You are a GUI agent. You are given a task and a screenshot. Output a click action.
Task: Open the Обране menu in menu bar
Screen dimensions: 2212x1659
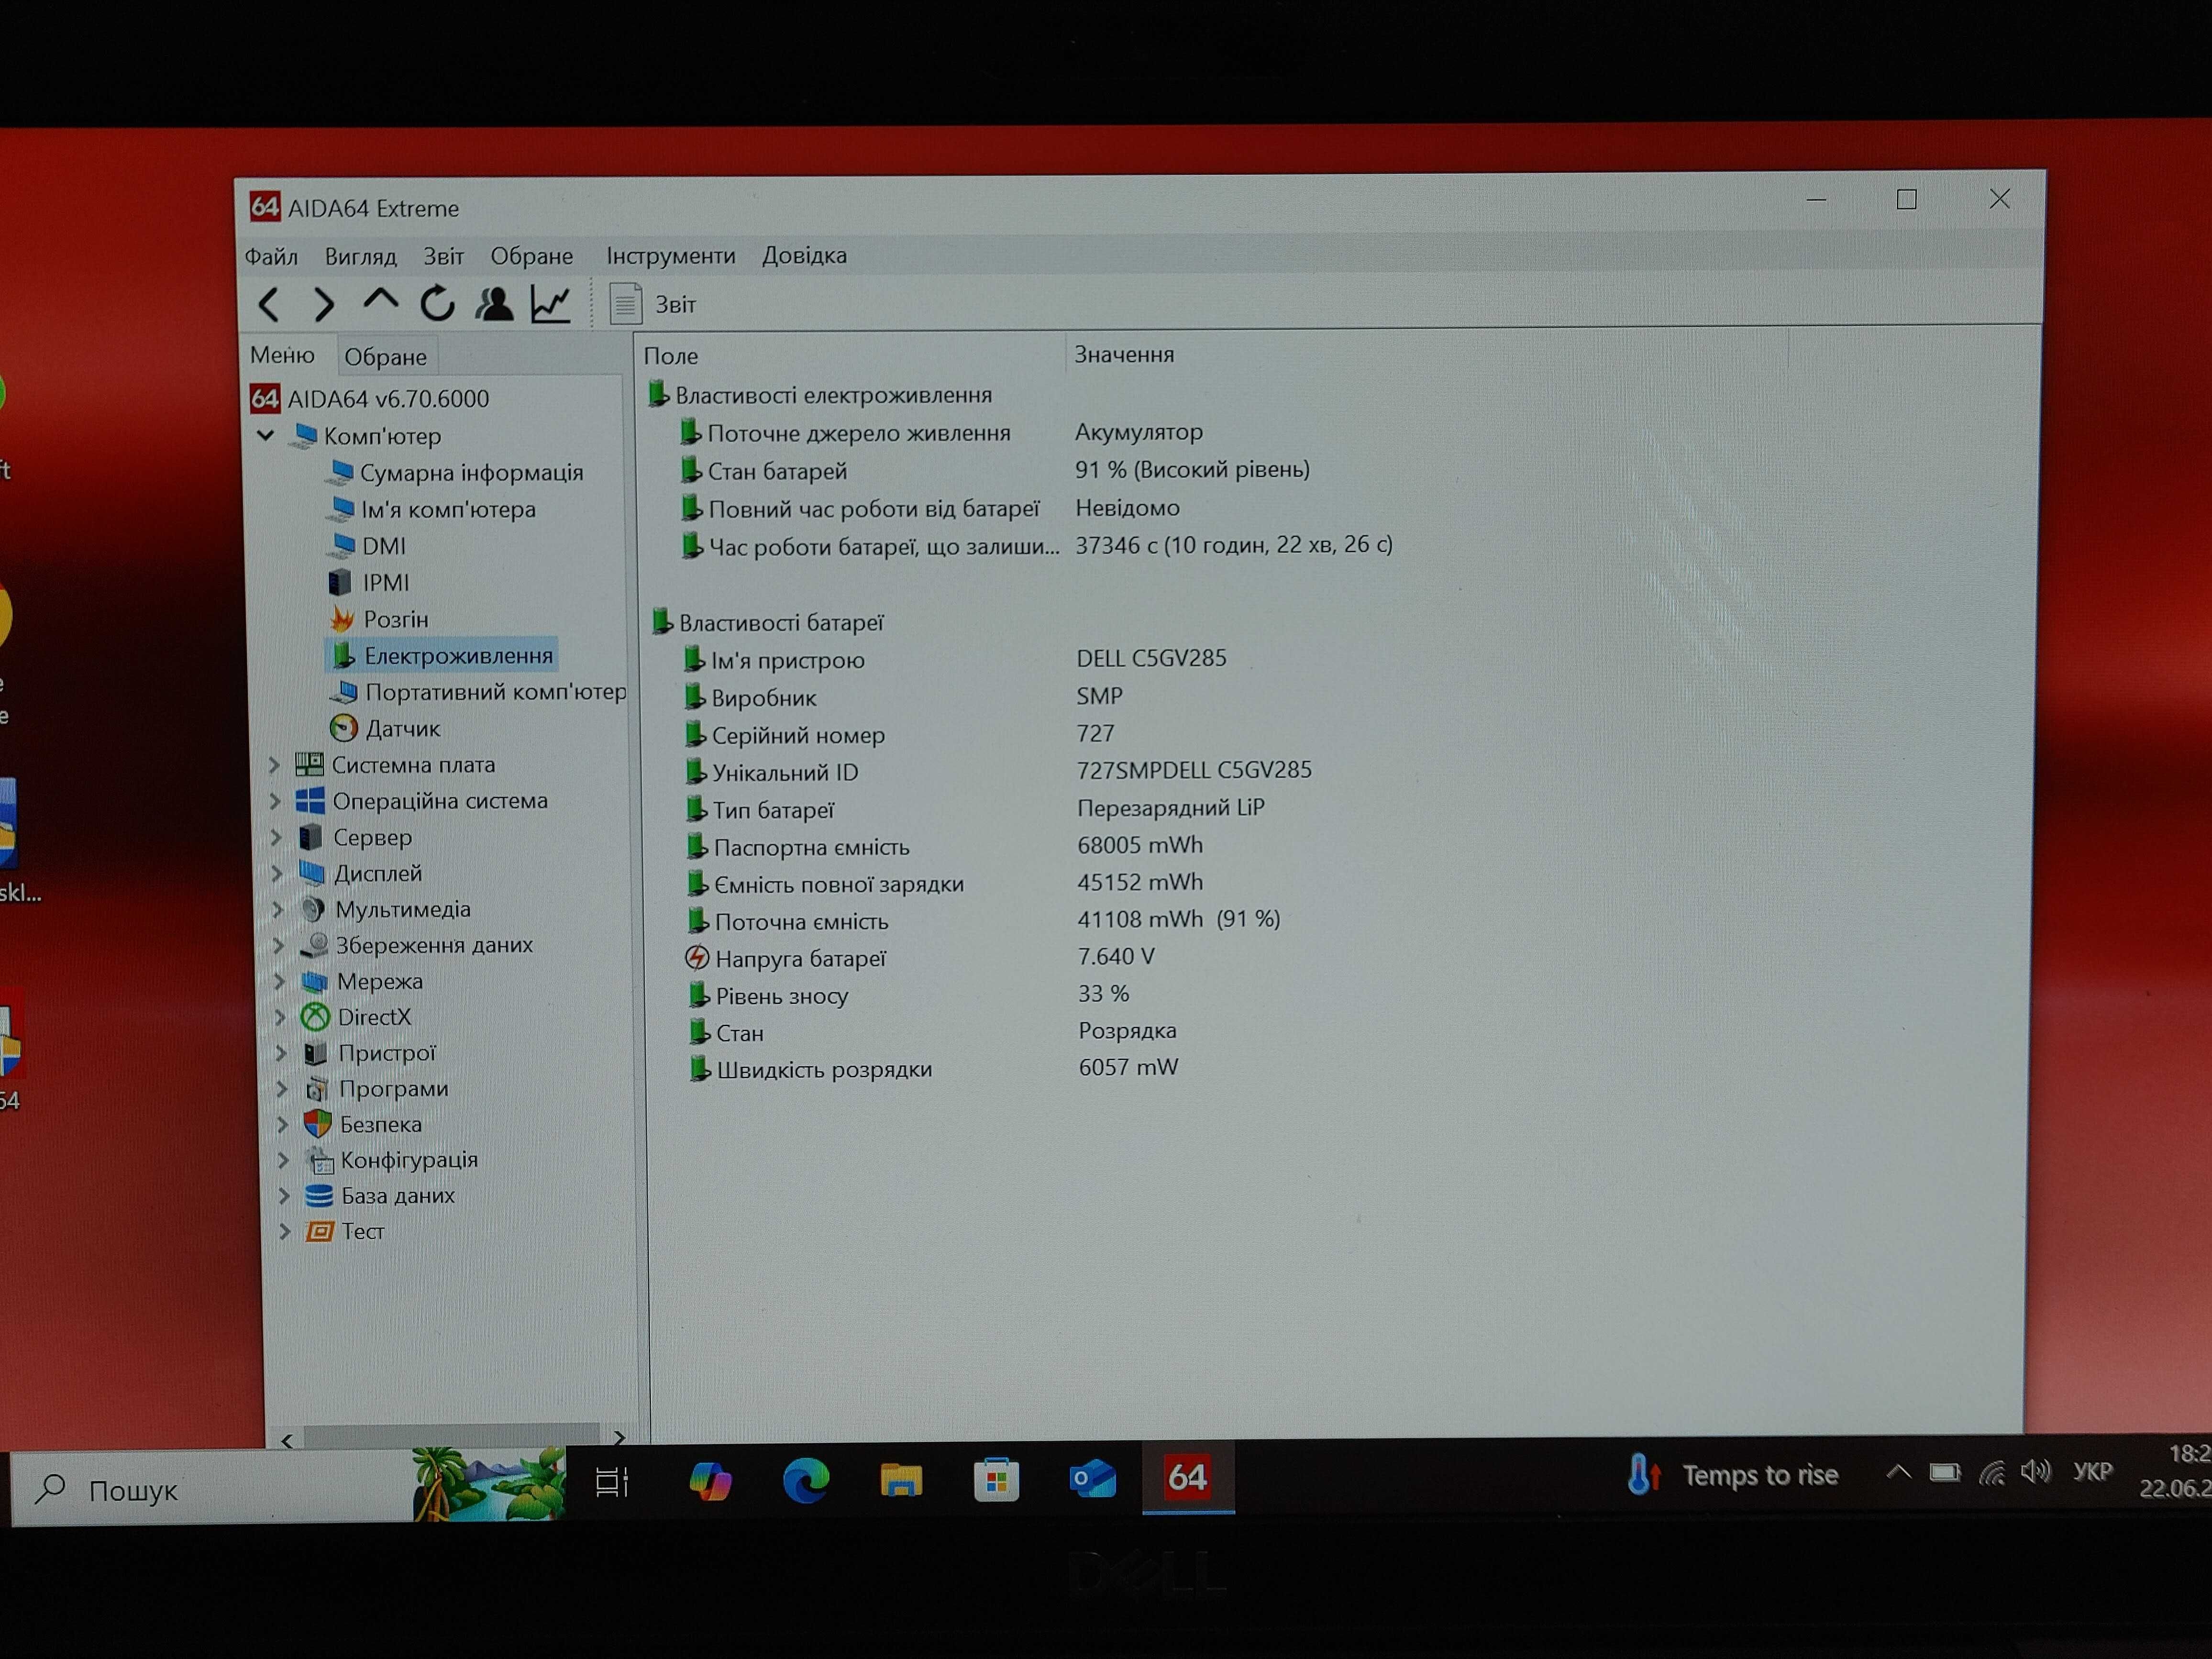532,256
